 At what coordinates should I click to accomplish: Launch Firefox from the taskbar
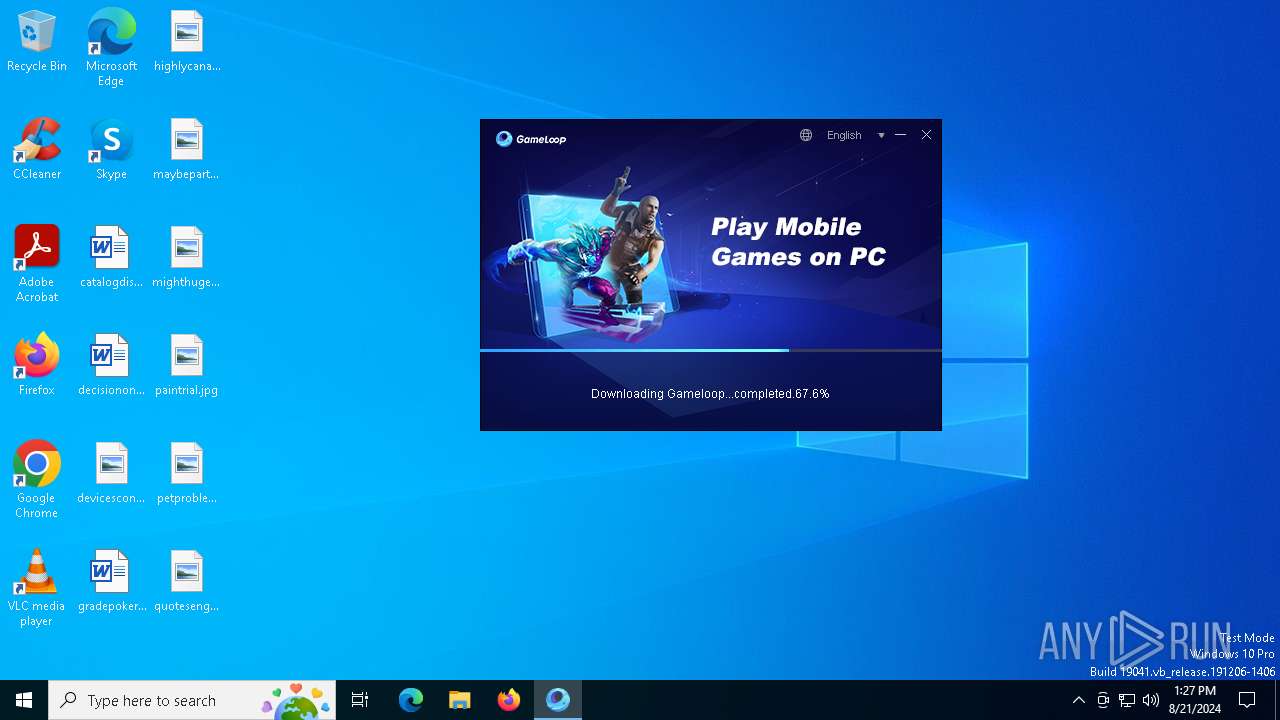coord(509,700)
